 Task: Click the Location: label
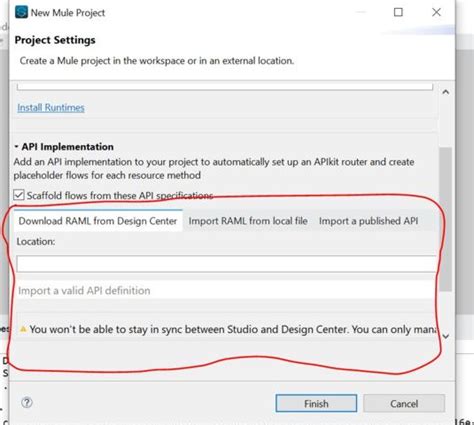[36, 241]
